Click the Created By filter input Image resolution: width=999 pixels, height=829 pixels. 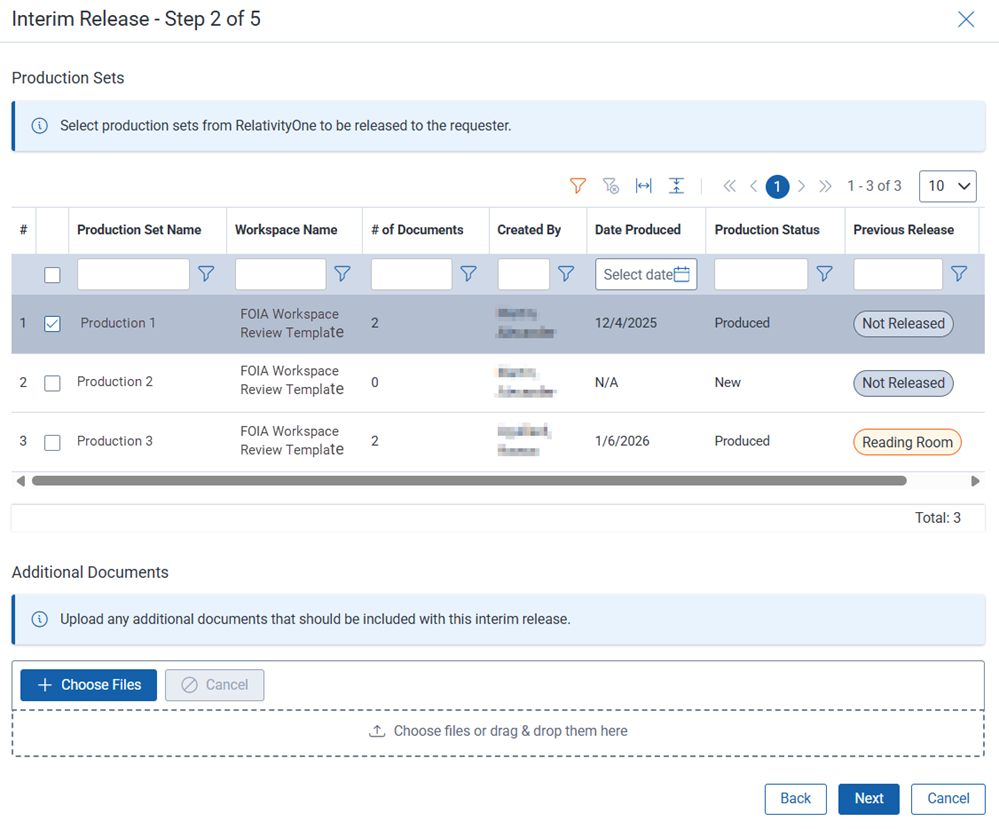point(524,274)
